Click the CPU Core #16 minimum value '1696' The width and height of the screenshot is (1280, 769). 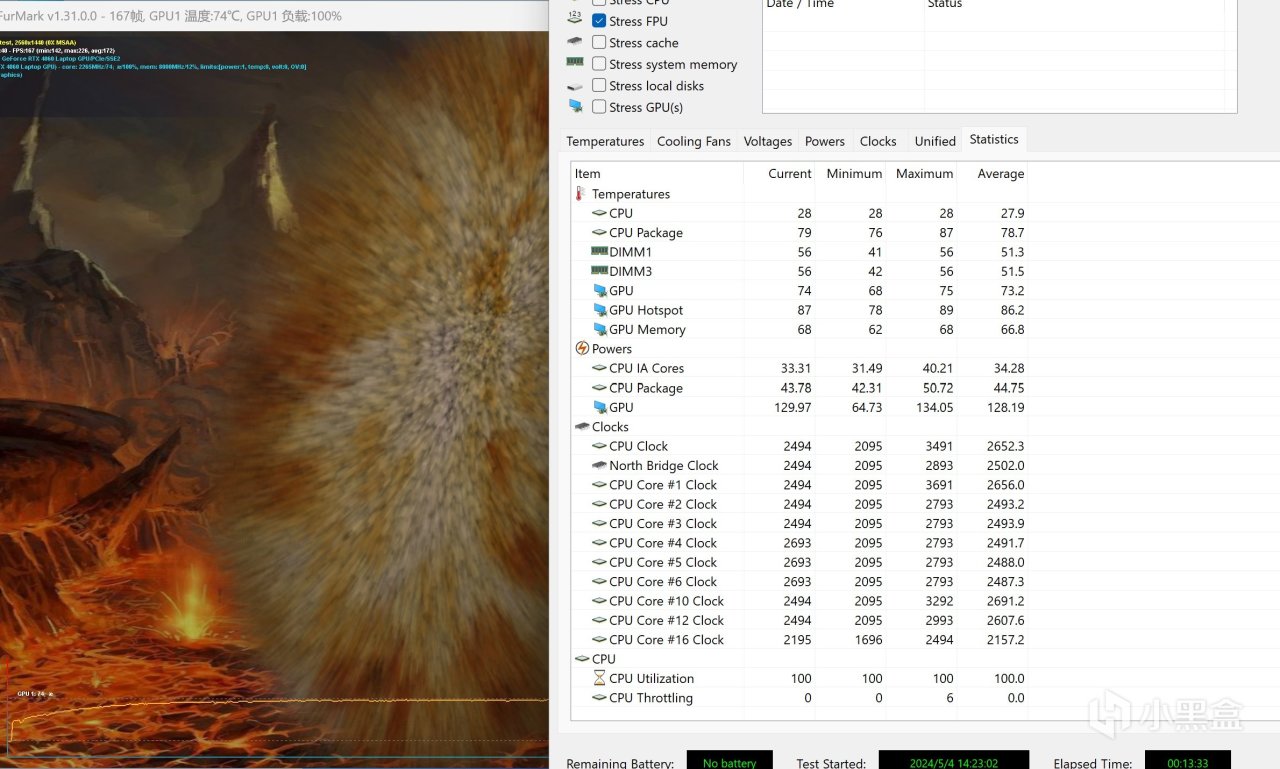(x=868, y=640)
